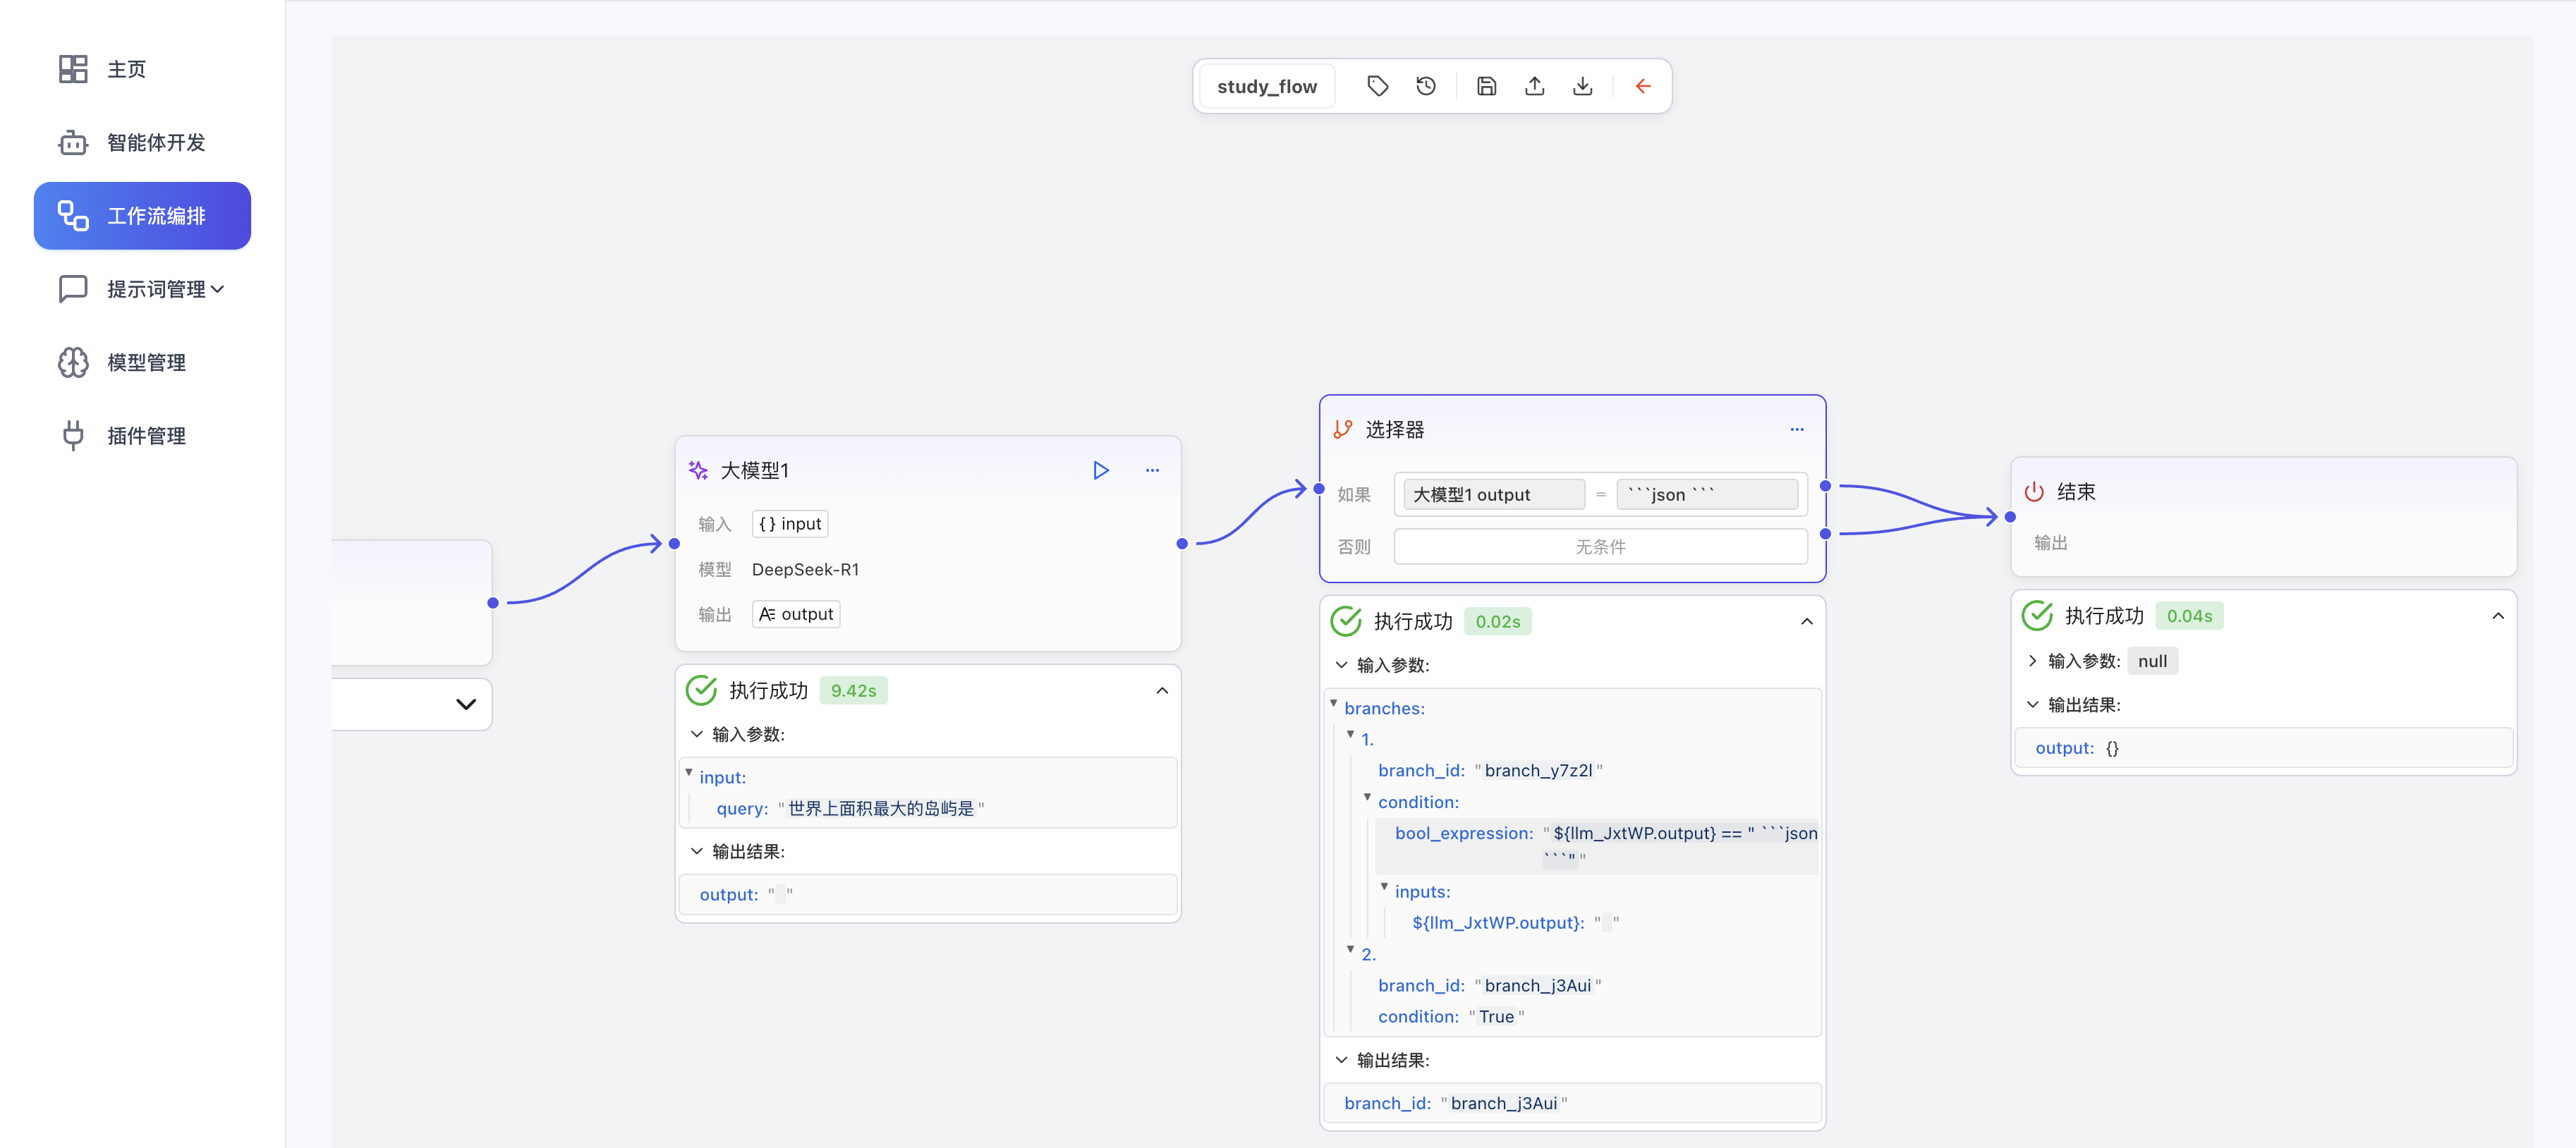Image resolution: width=2576 pixels, height=1148 pixels.
Task: Click the tag icon in flow toolbar
Action: 1377,86
